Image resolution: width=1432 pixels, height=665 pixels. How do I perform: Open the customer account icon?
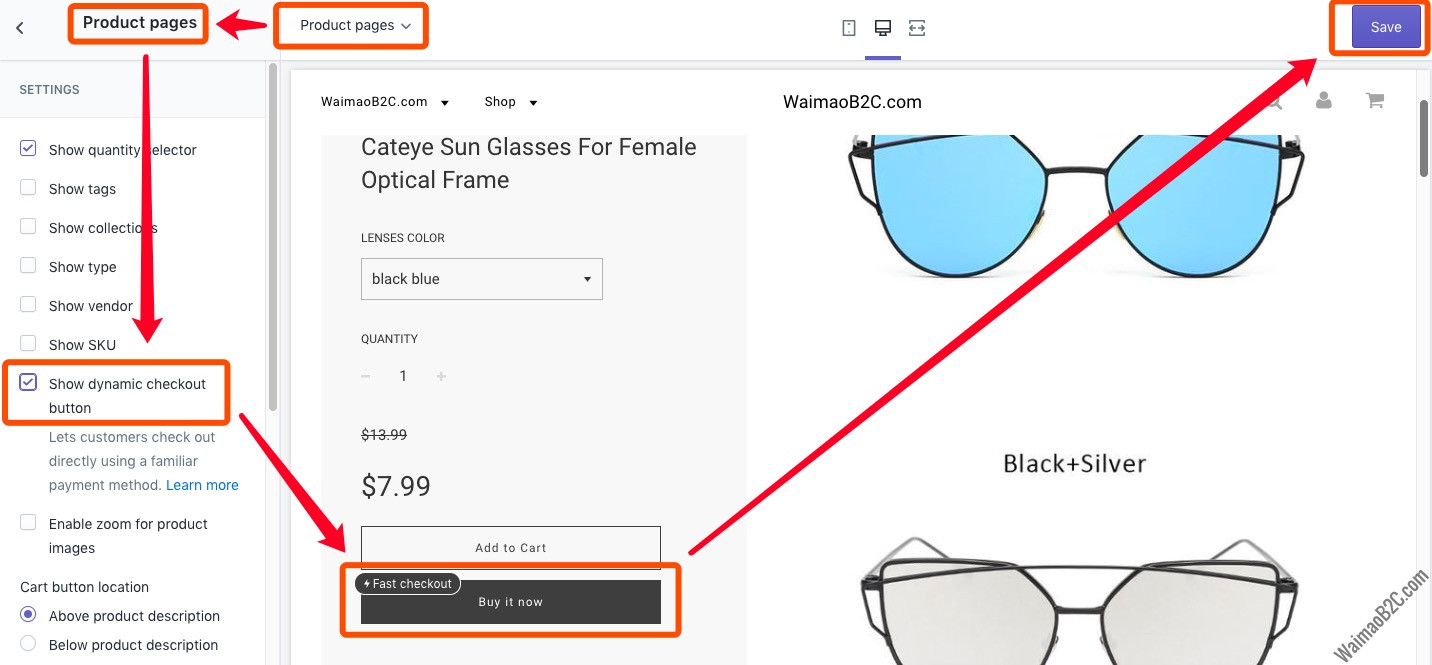1323,100
